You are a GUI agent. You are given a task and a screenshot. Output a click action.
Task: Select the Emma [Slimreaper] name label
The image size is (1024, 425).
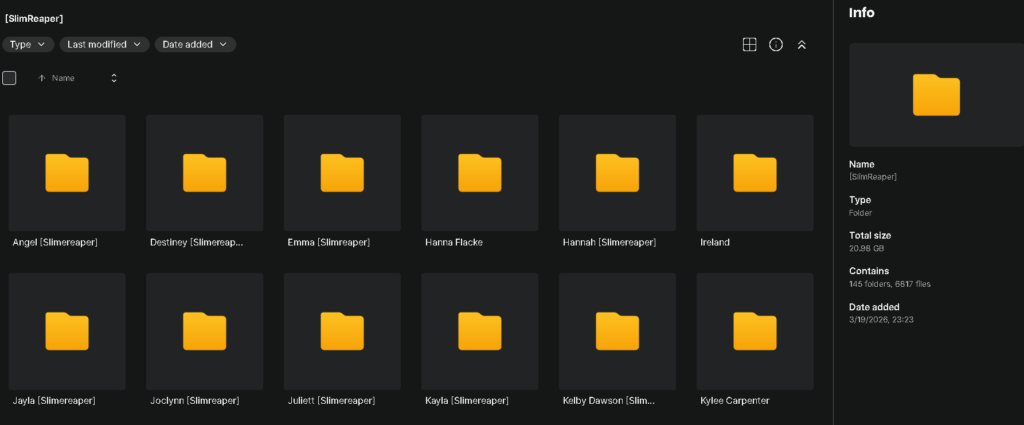[328, 243]
